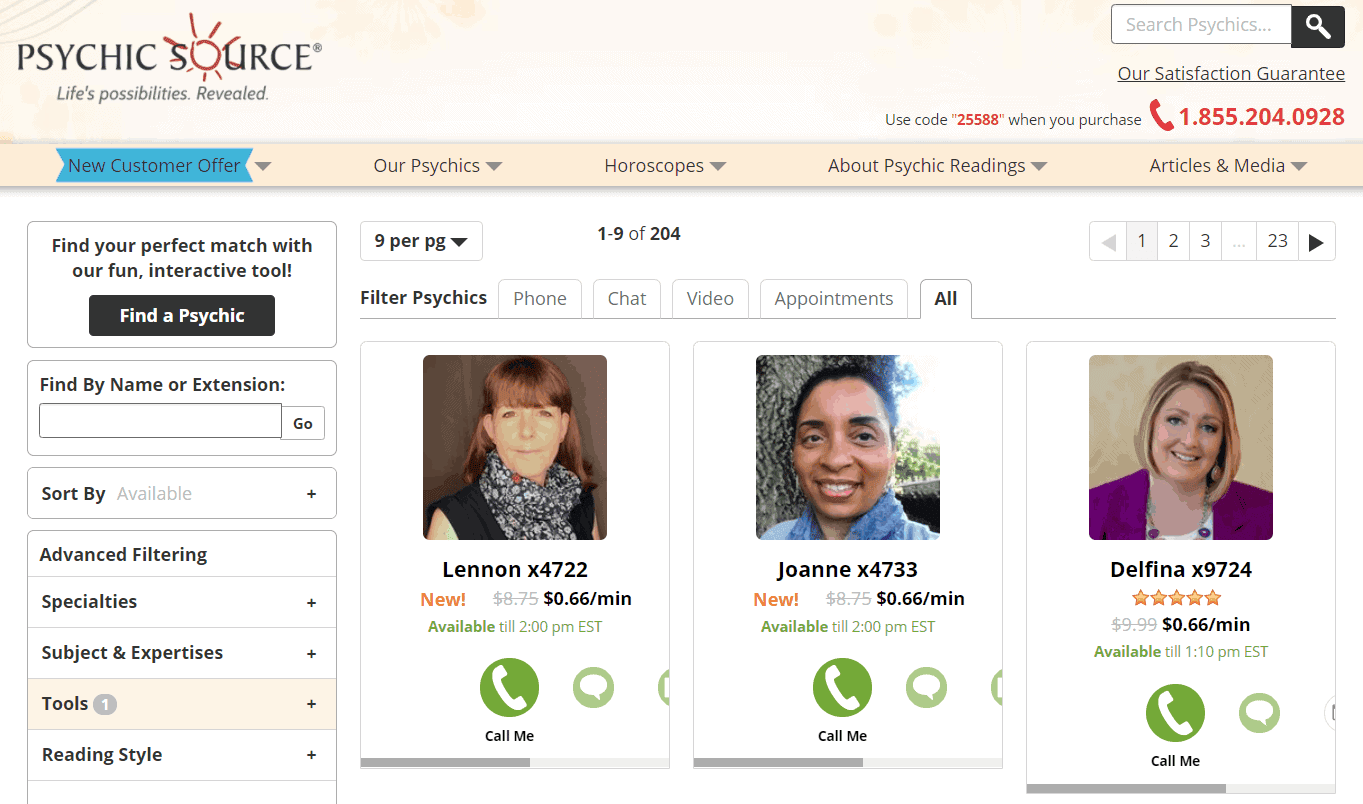Click the "1-9 of 204" results count
Screen dimensions: 1363x804
pyautogui.click(x=639, y=234)
